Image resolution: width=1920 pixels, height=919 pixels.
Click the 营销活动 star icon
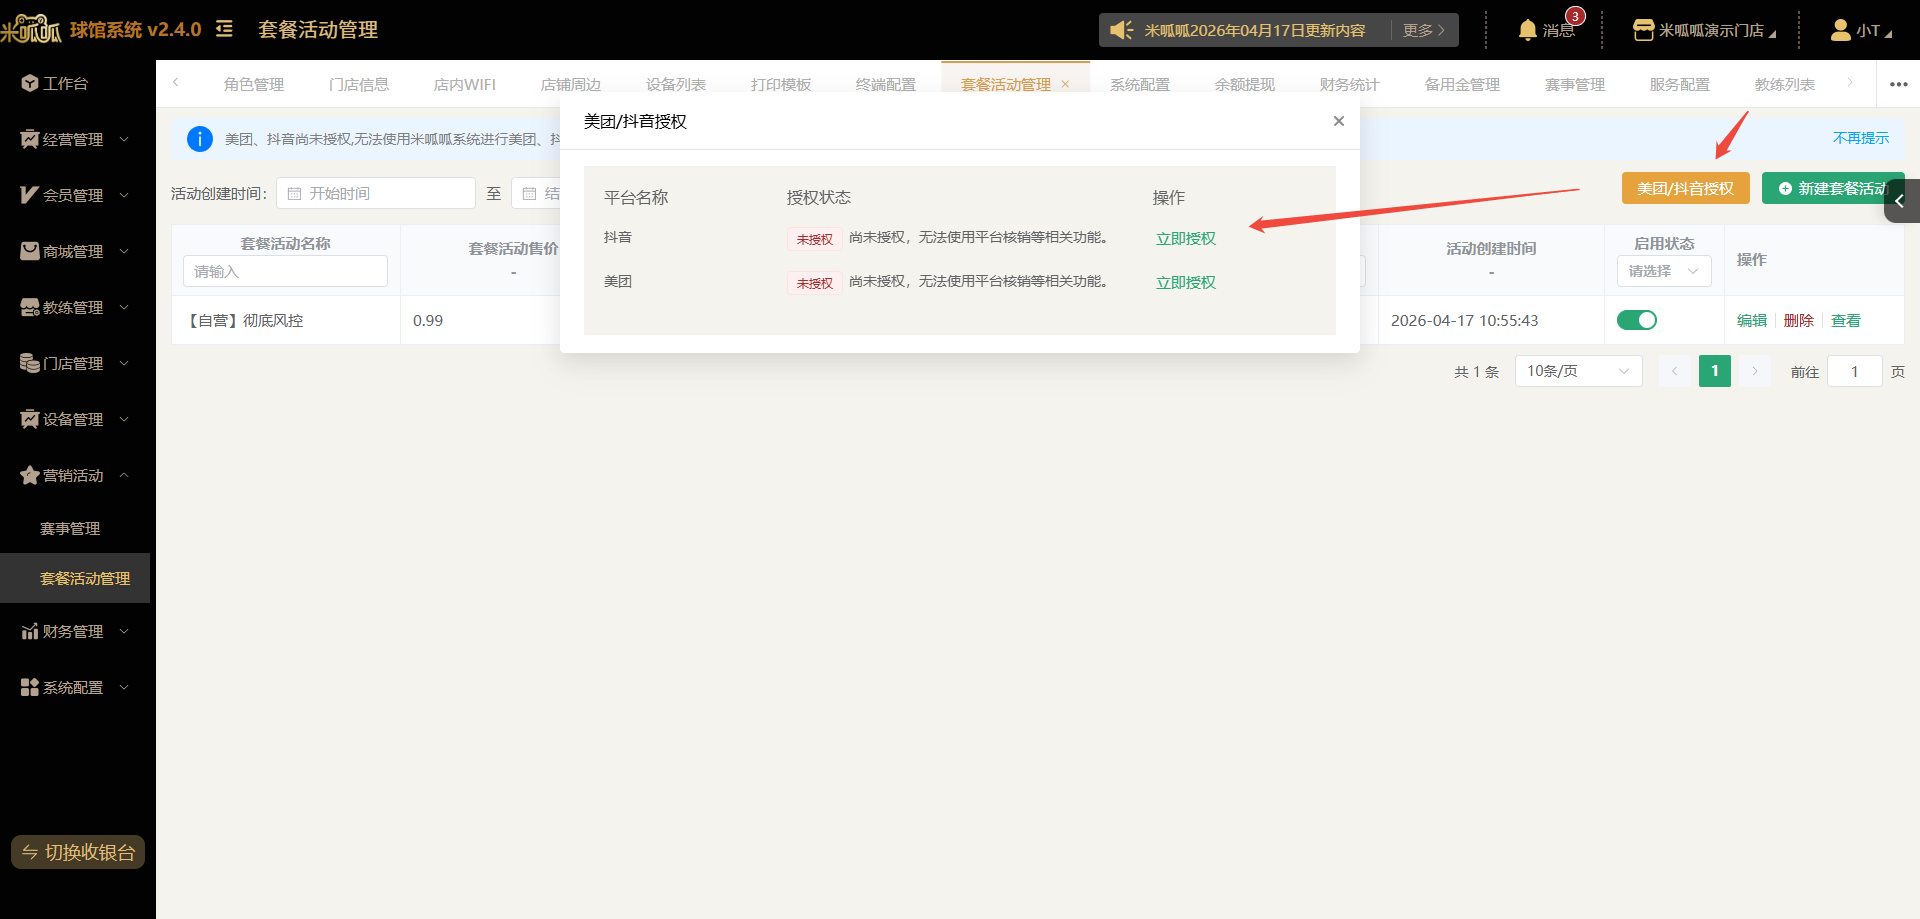[30, 475]
